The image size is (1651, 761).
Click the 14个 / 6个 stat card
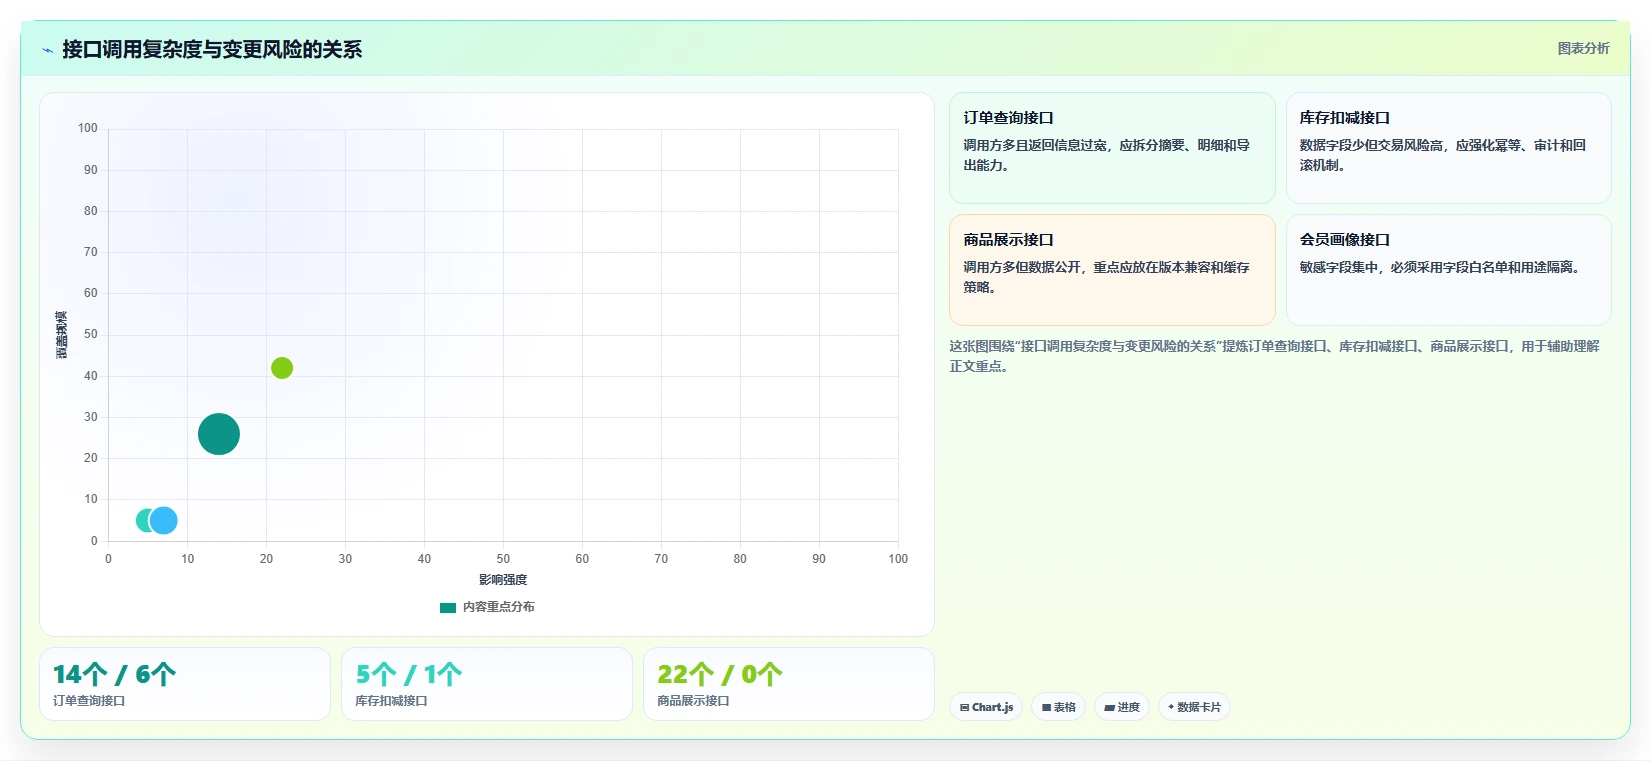[x=185, y=684]
